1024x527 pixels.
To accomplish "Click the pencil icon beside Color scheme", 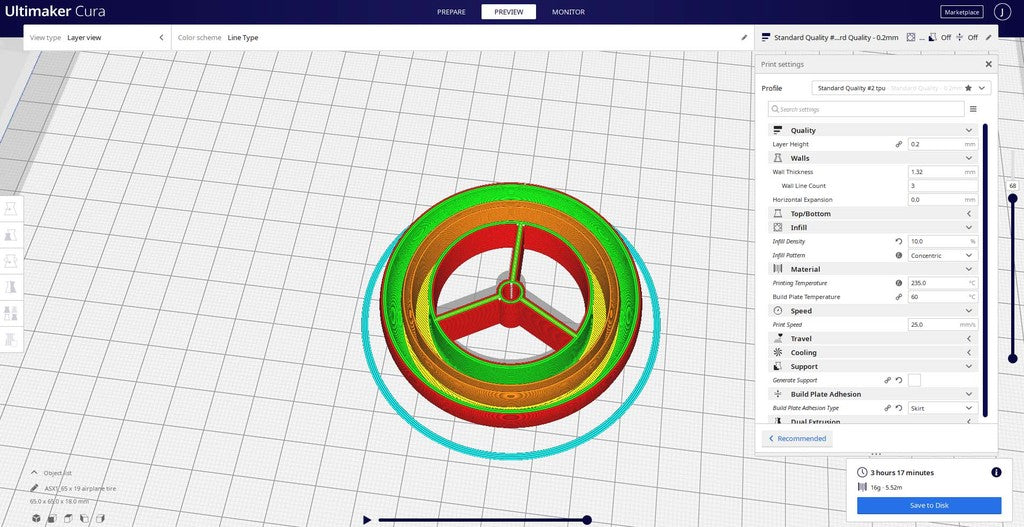I will pos(744,38).
